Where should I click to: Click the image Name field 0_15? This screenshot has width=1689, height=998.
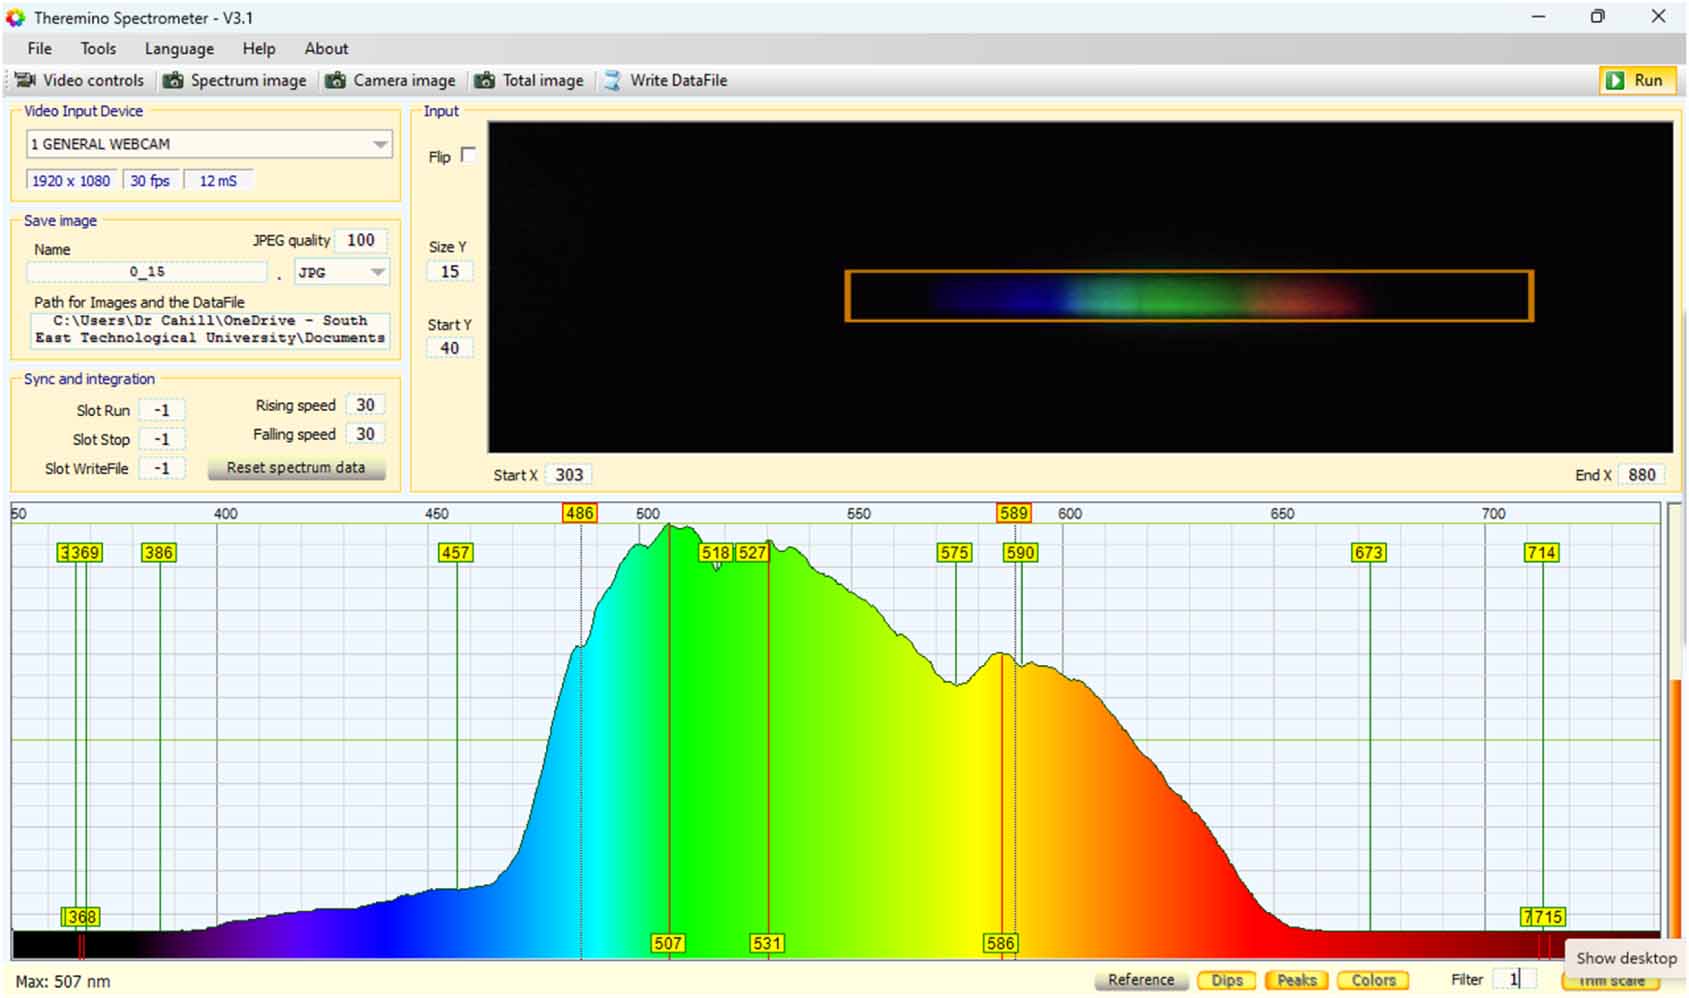147,272
